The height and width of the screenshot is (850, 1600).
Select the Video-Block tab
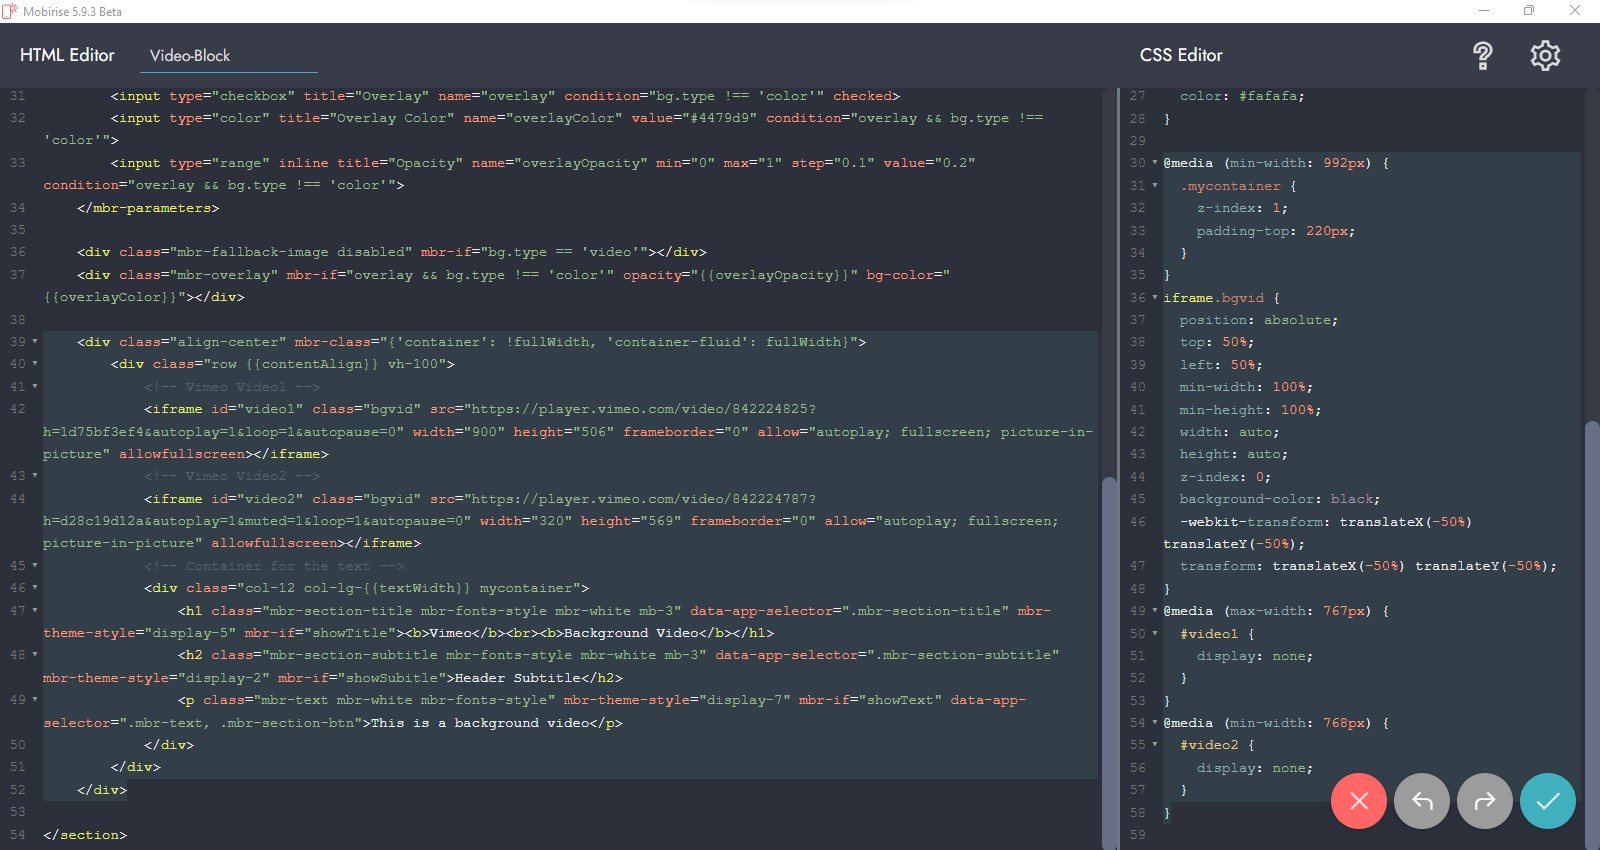pyautogui.click(x=190, y=56)
